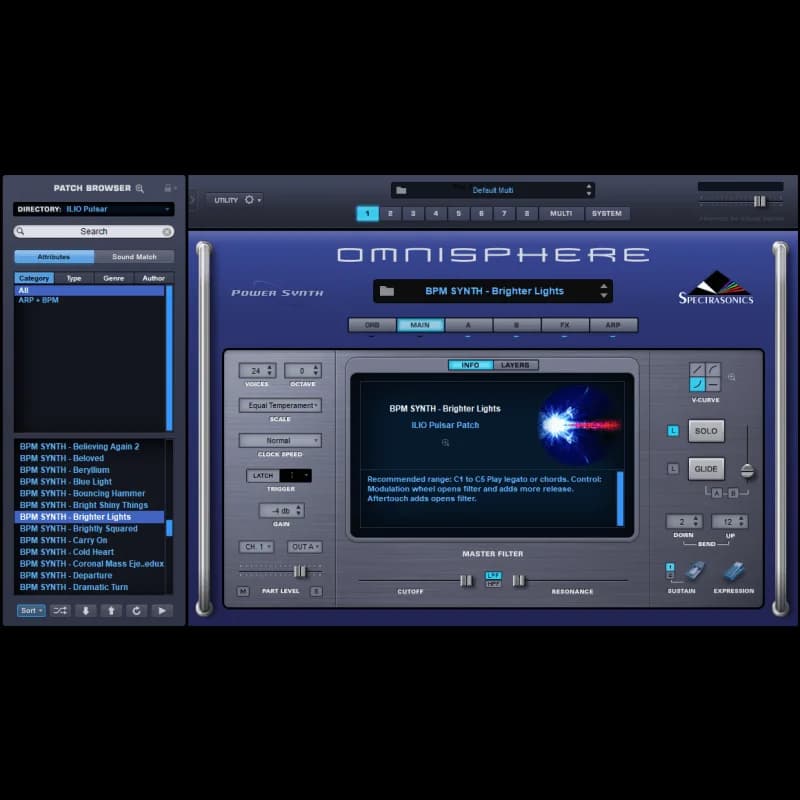Viewport: 800px width, 800px height.
Task: Click the shuffle icon below the patch list
Action: (58, 611)
